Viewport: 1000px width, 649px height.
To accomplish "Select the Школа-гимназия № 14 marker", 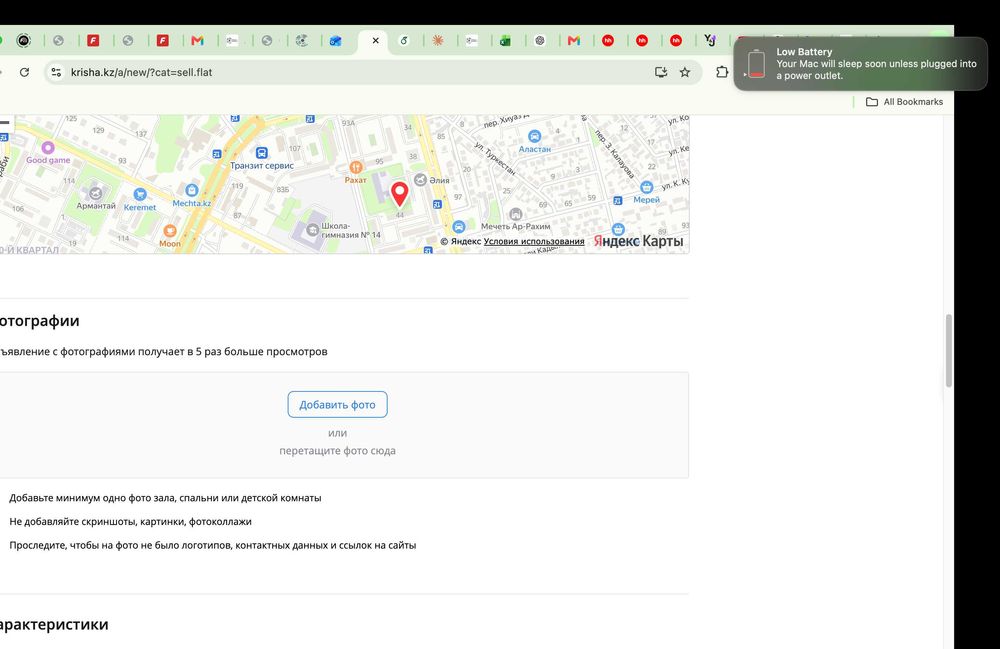I will (x=312, y=230).
